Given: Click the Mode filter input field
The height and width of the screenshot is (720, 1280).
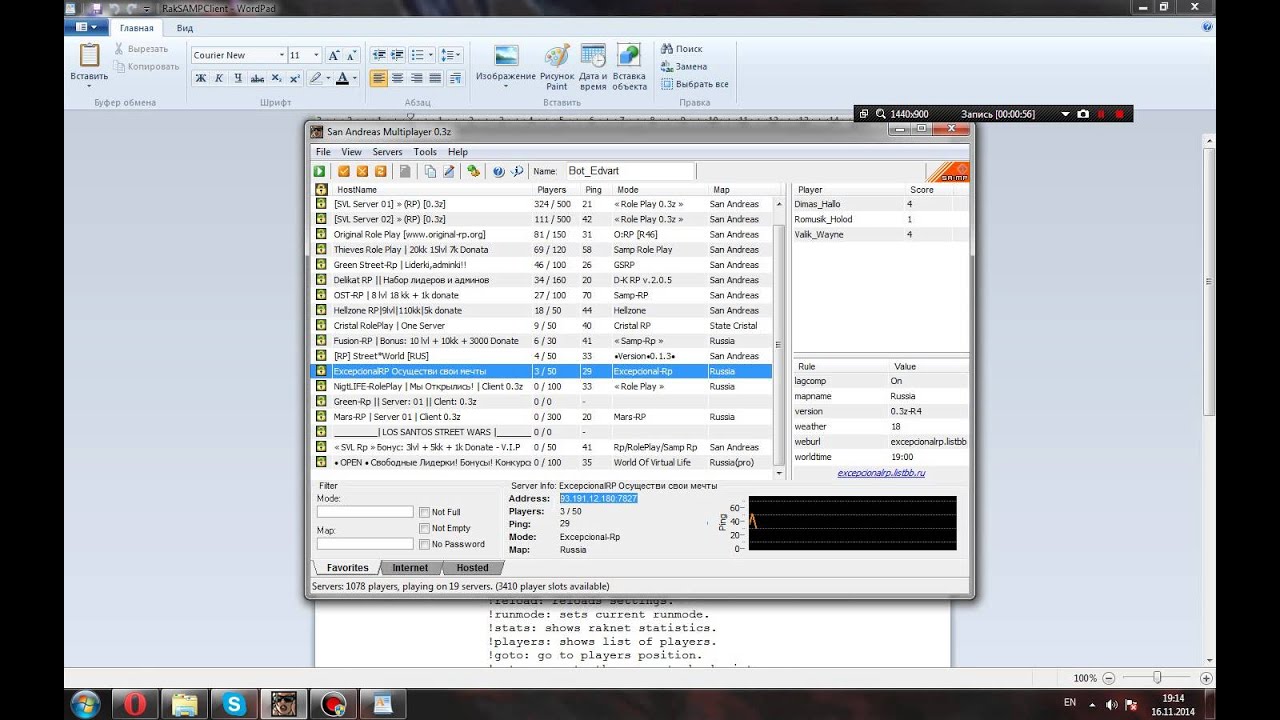Looking at the screenshot, I should pos(365,512).
